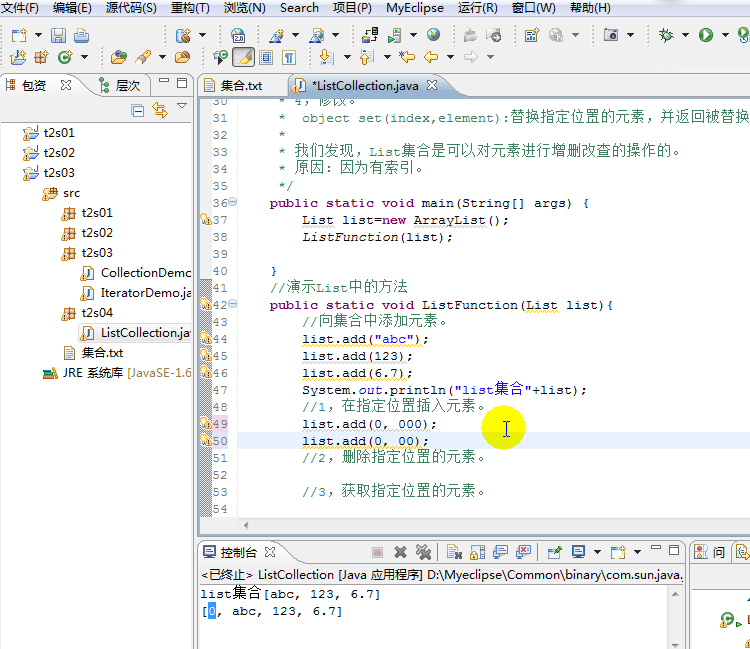
Task: Click Previous Annotation up arrow icon
Action: [x=366, y=57]
